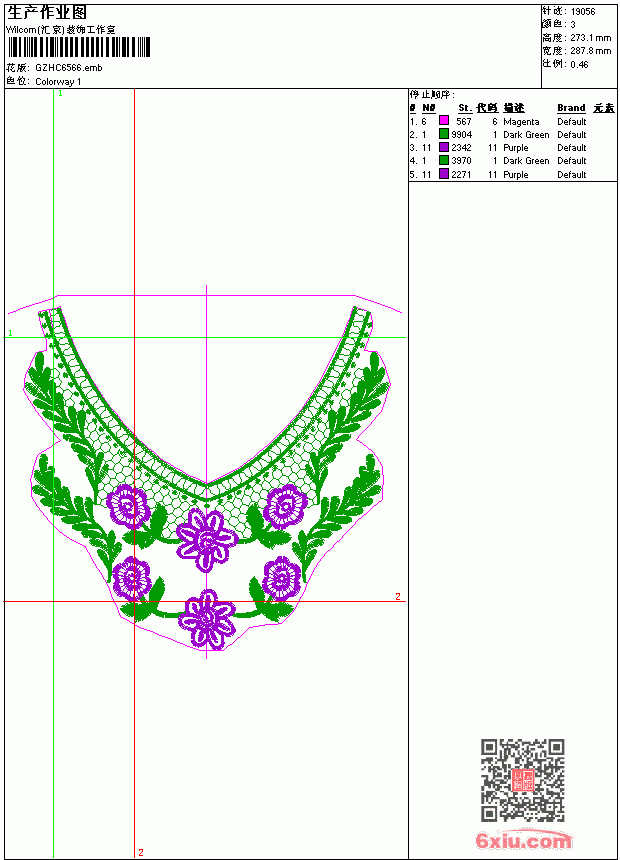Click the 停止顺序 heading
620x860 pixels.
coord(432,95)
